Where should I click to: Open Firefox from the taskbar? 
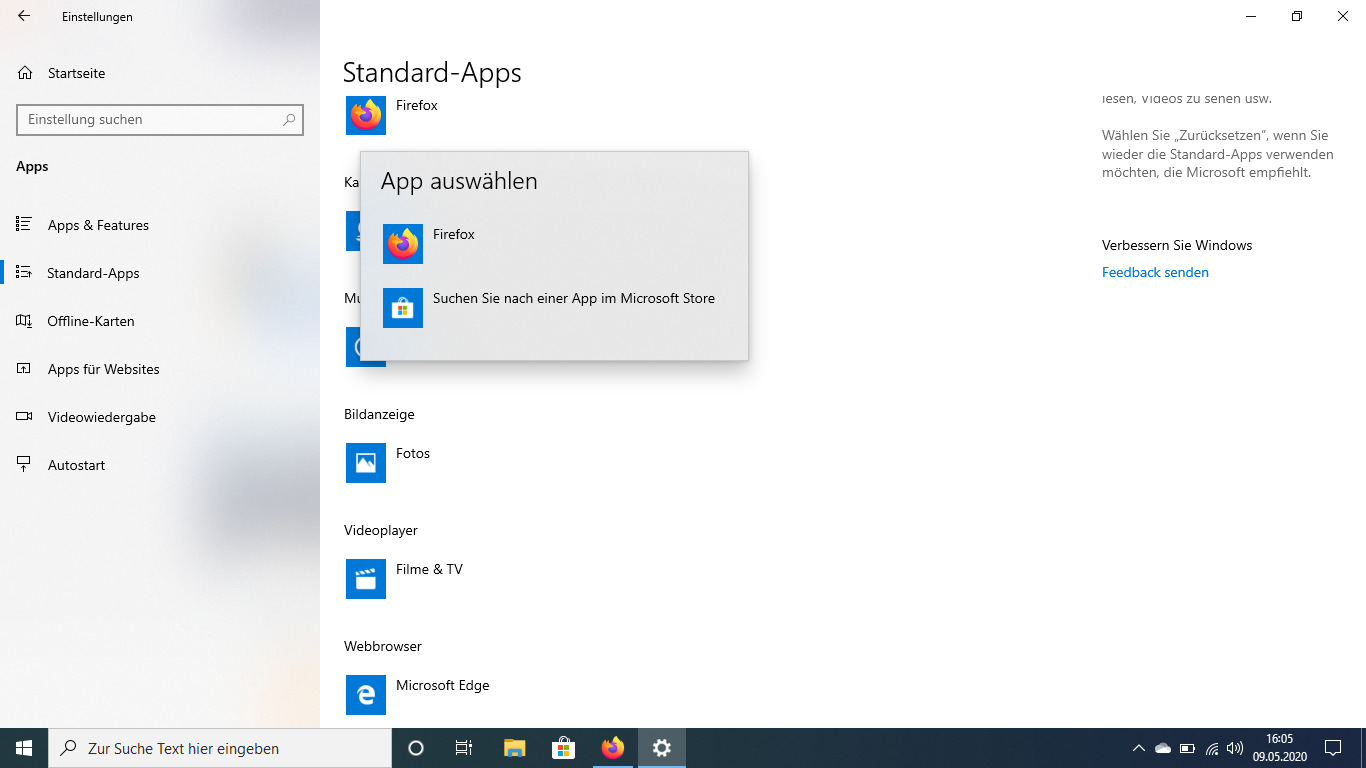(612, 748)
